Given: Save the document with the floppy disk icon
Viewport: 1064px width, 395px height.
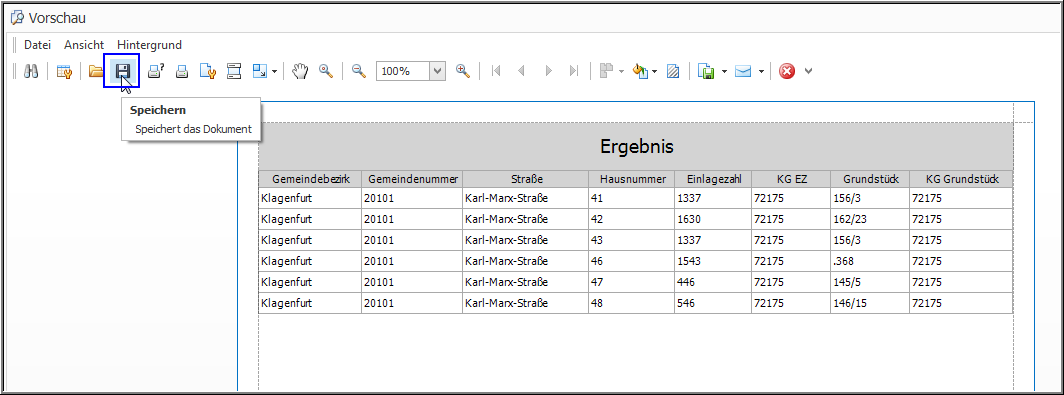Looking at the screenshot, I should tap(121, 71).
